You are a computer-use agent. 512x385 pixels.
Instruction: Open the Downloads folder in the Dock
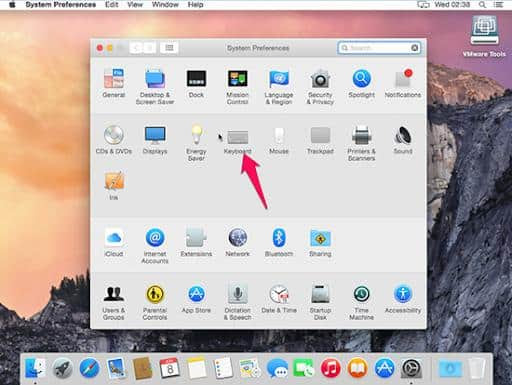tap(450, 368)
